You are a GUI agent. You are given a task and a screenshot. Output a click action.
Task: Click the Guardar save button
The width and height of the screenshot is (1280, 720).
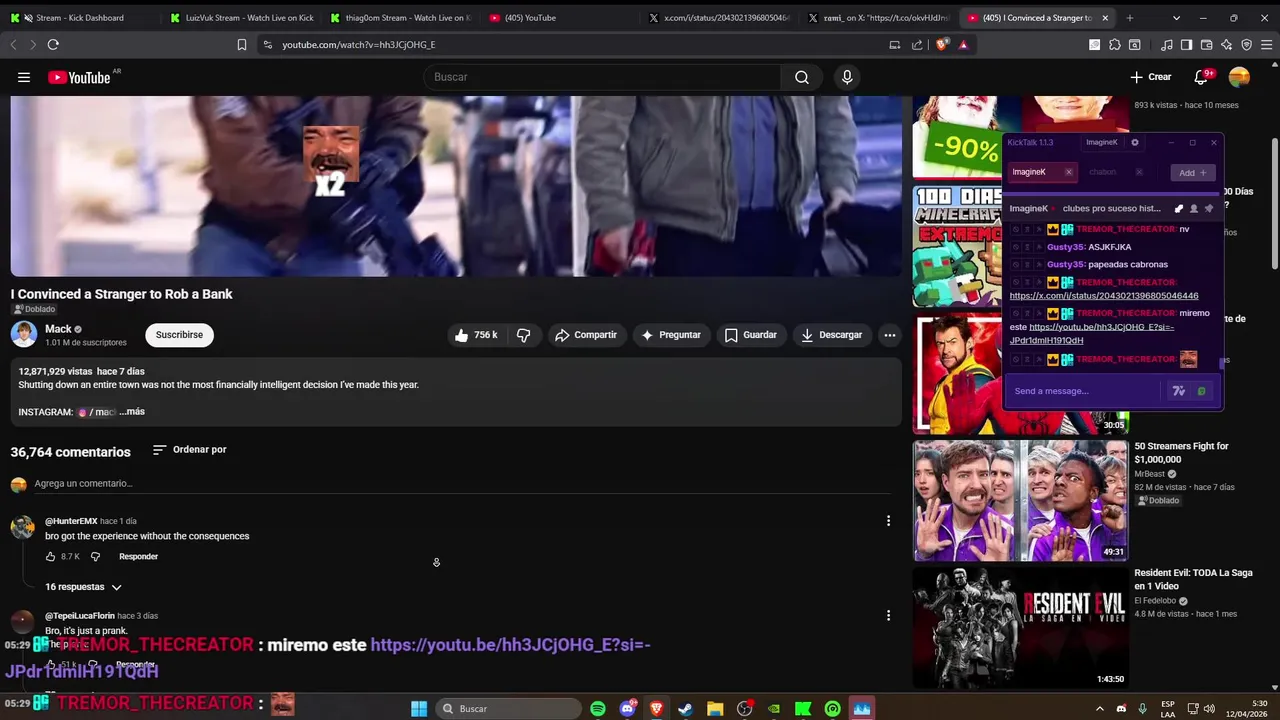coord(751,335)
